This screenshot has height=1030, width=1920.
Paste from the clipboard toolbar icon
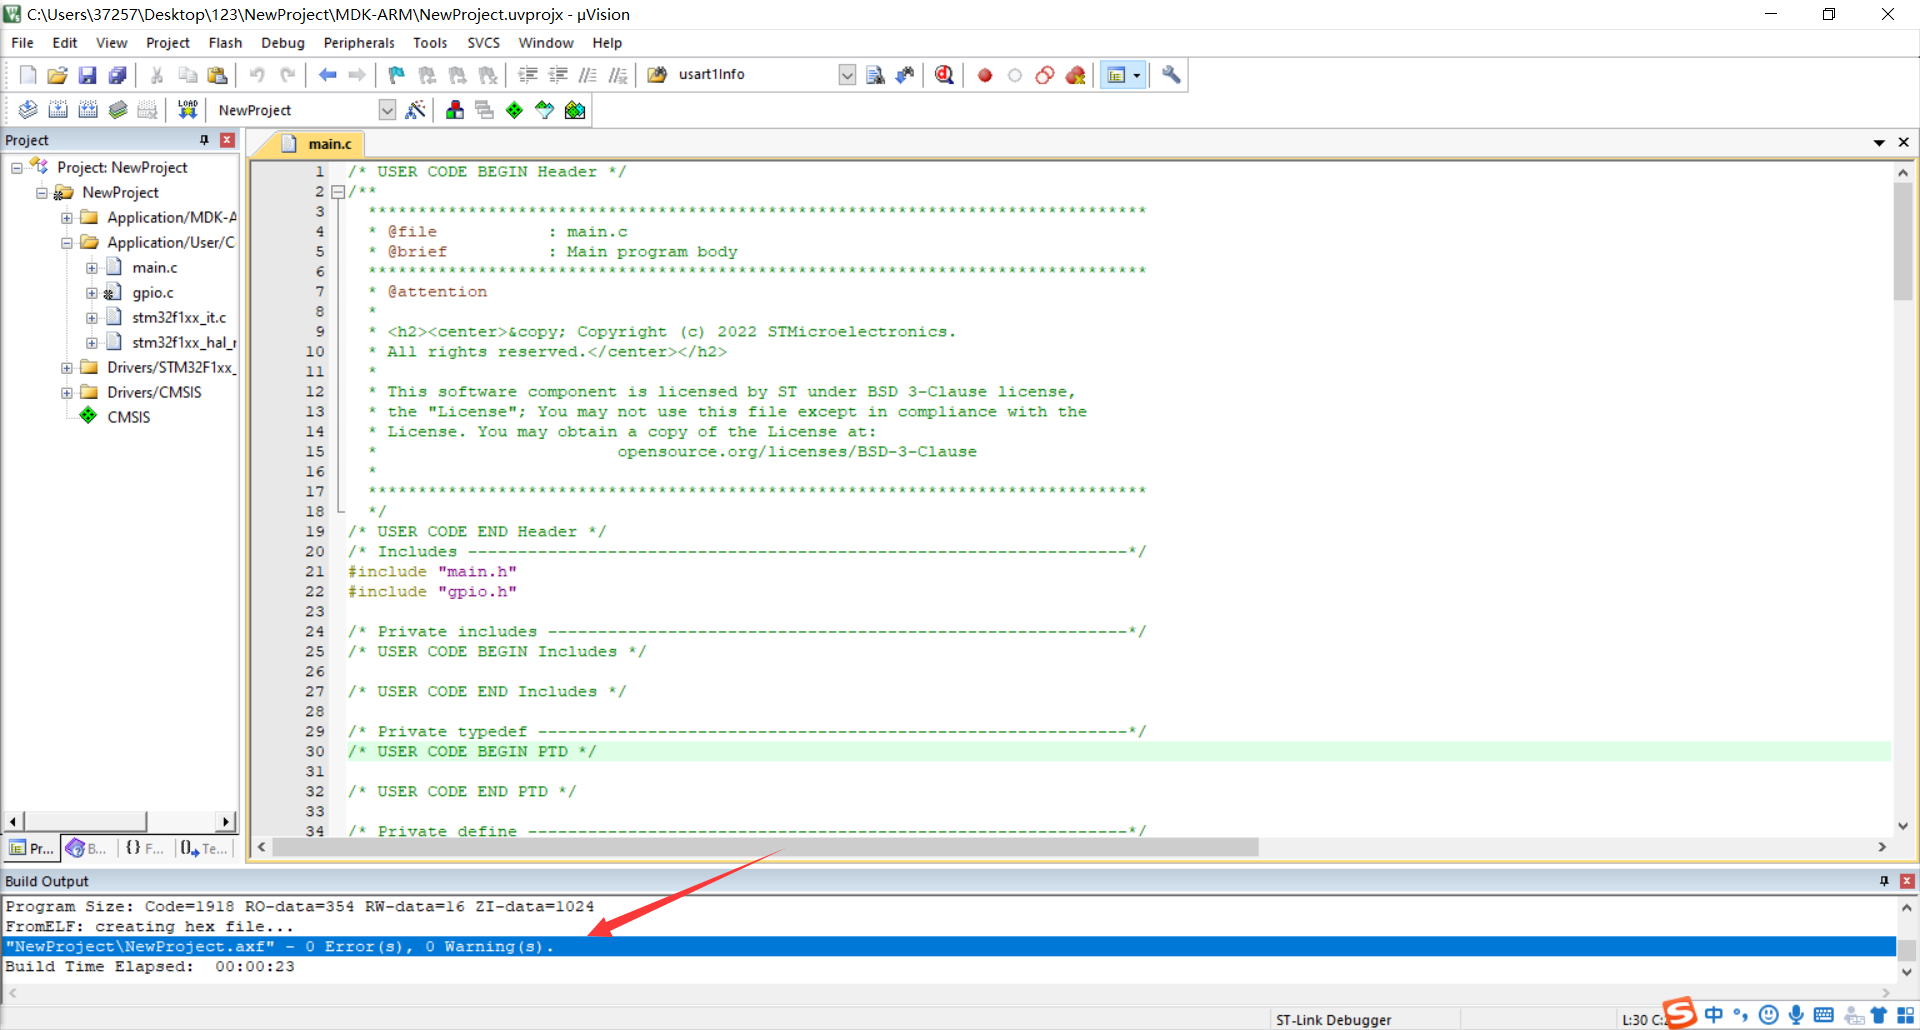click(x=217, y=75)
